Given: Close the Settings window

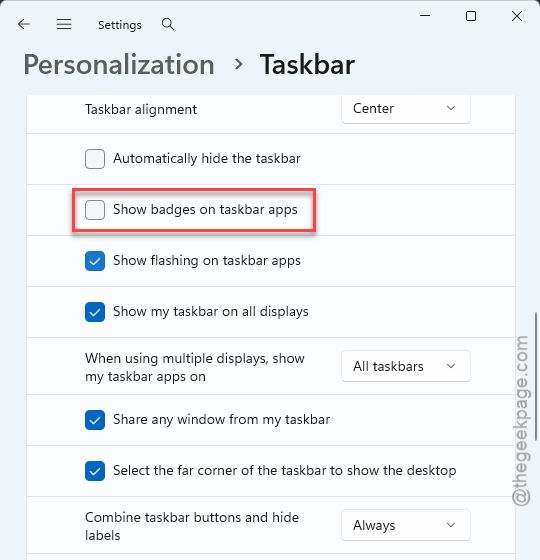Looking at the screenshot, I should click(517, 16).
